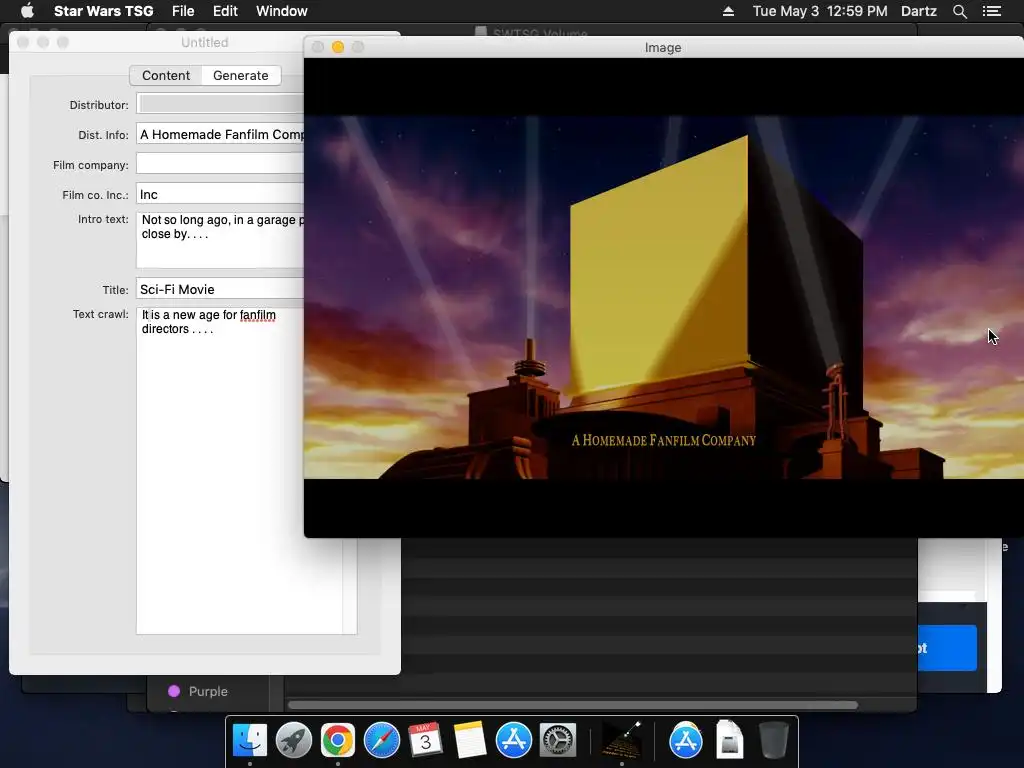Image resolution: width=1024 pixels, height=768 pixels.
Task: Click the eject icon in menu bar
Action: pyautogui.click(x=728, y=11)
